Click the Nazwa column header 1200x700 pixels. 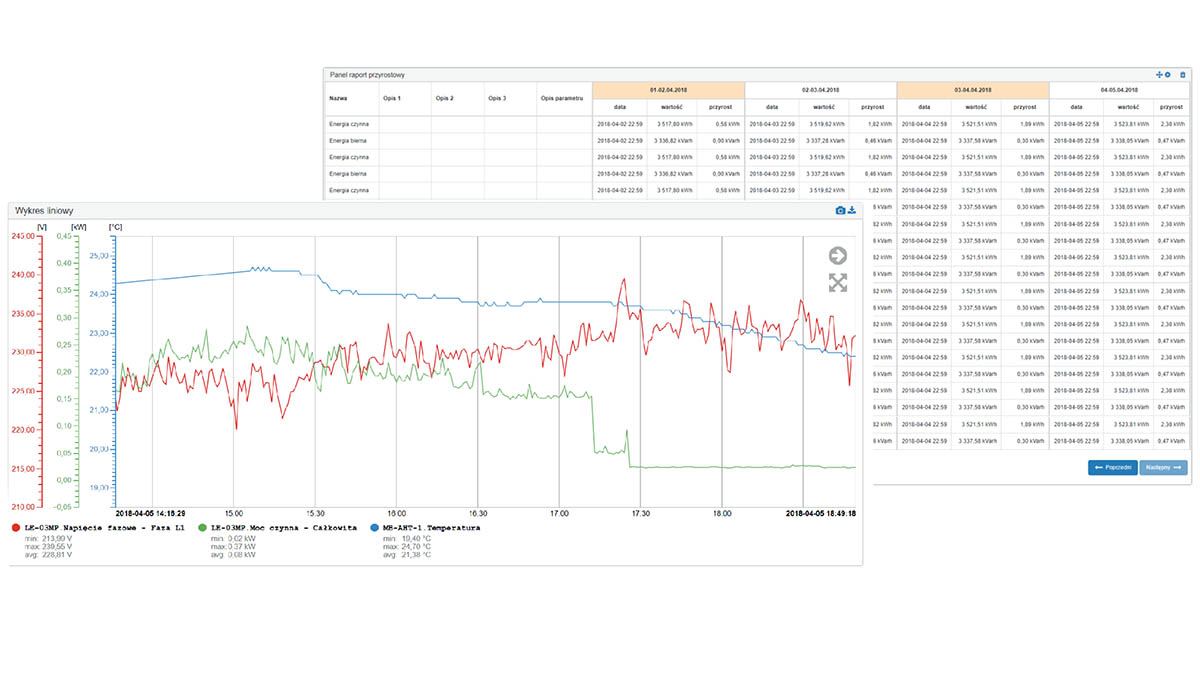[338, 98]
